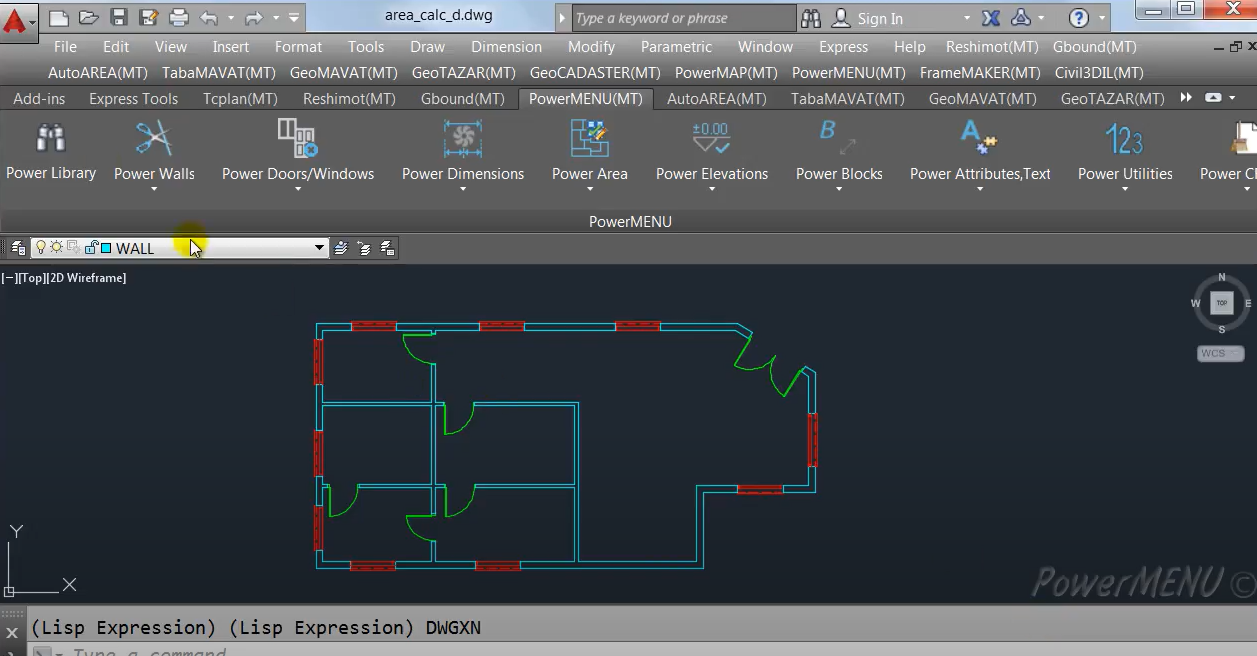Open the Parametric menu
Viewport: 1257px width, 656px height.
tap(677, 46)
